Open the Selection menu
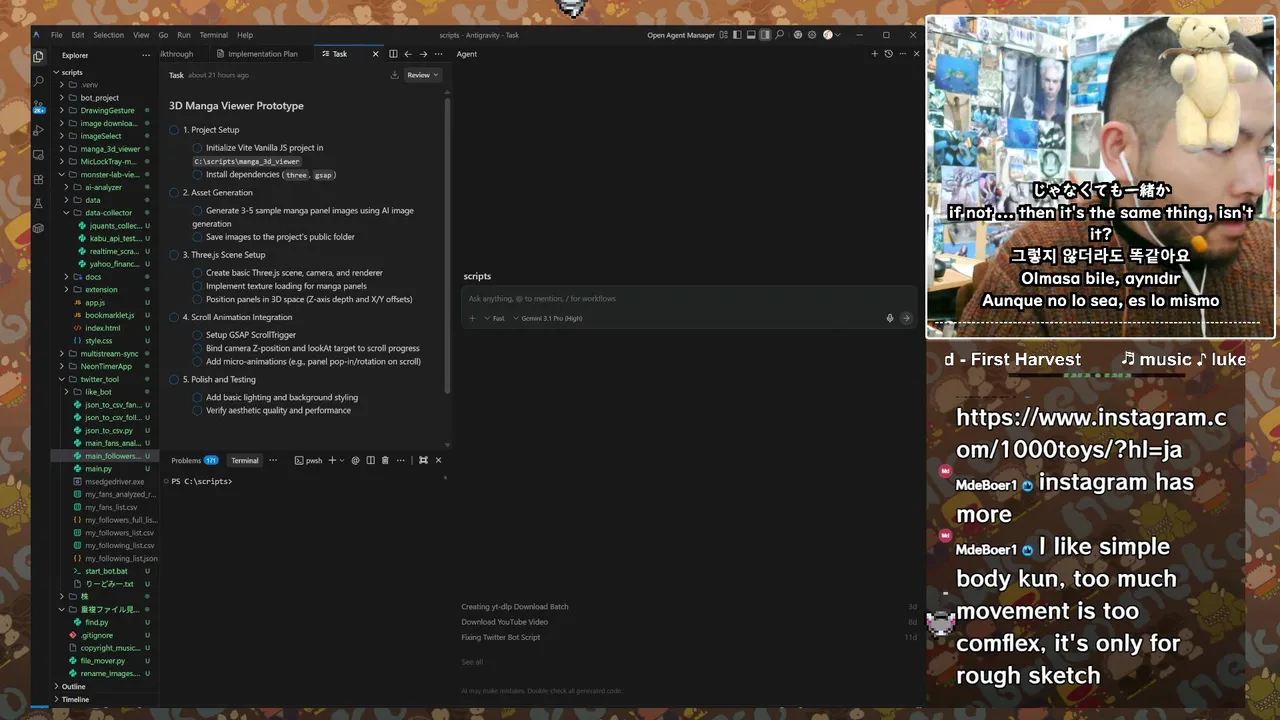 (109, 35)
